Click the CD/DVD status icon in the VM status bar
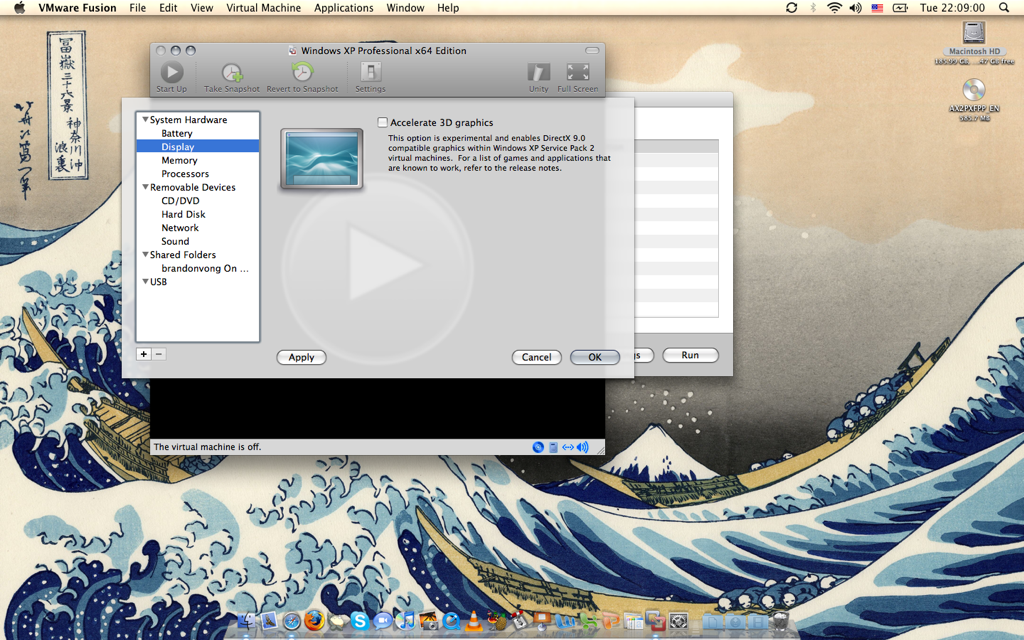 click(538, 447)
